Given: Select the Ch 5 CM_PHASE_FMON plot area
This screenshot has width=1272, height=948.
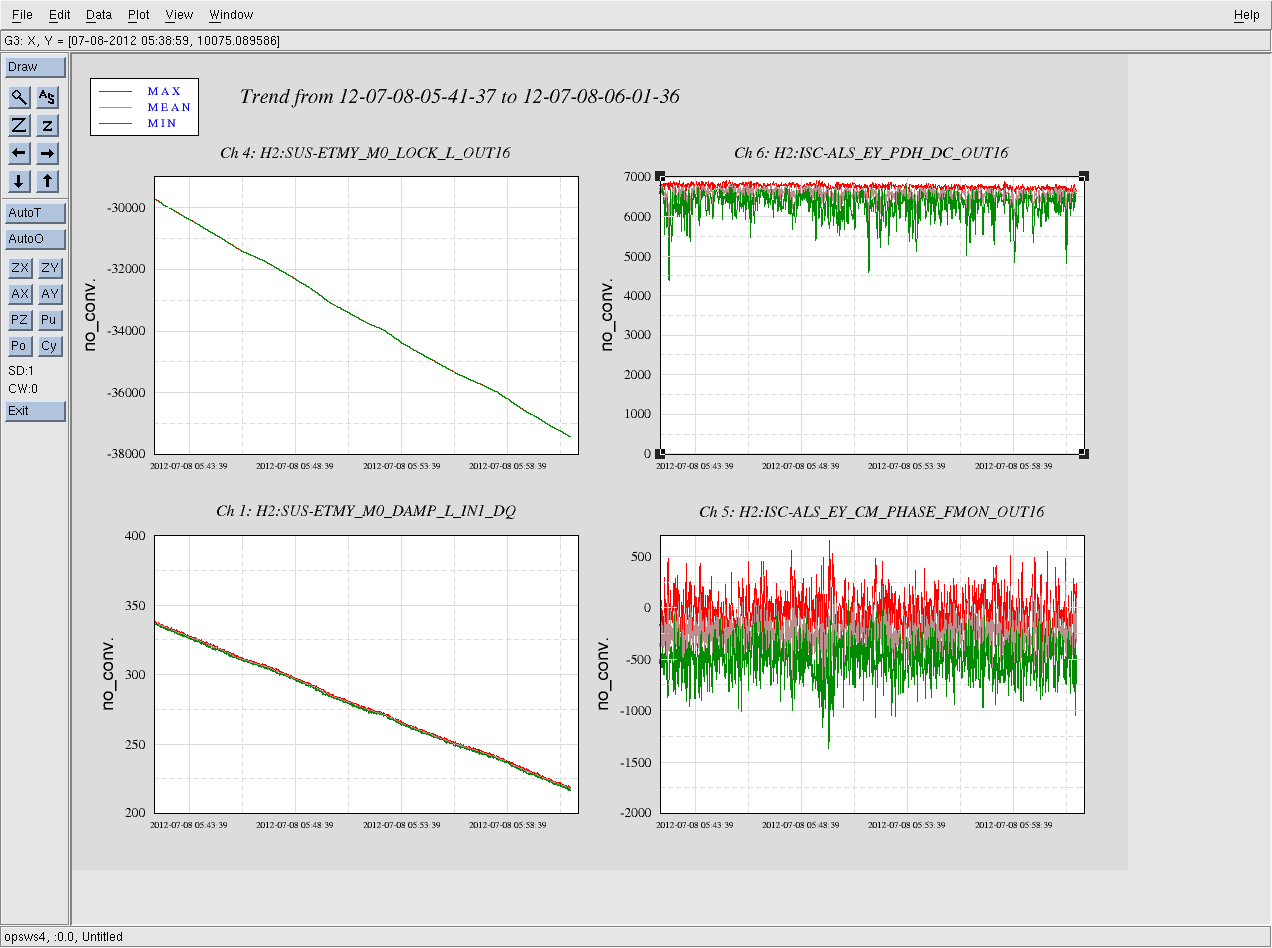Looking at the screenshot, I should [872, 674].
